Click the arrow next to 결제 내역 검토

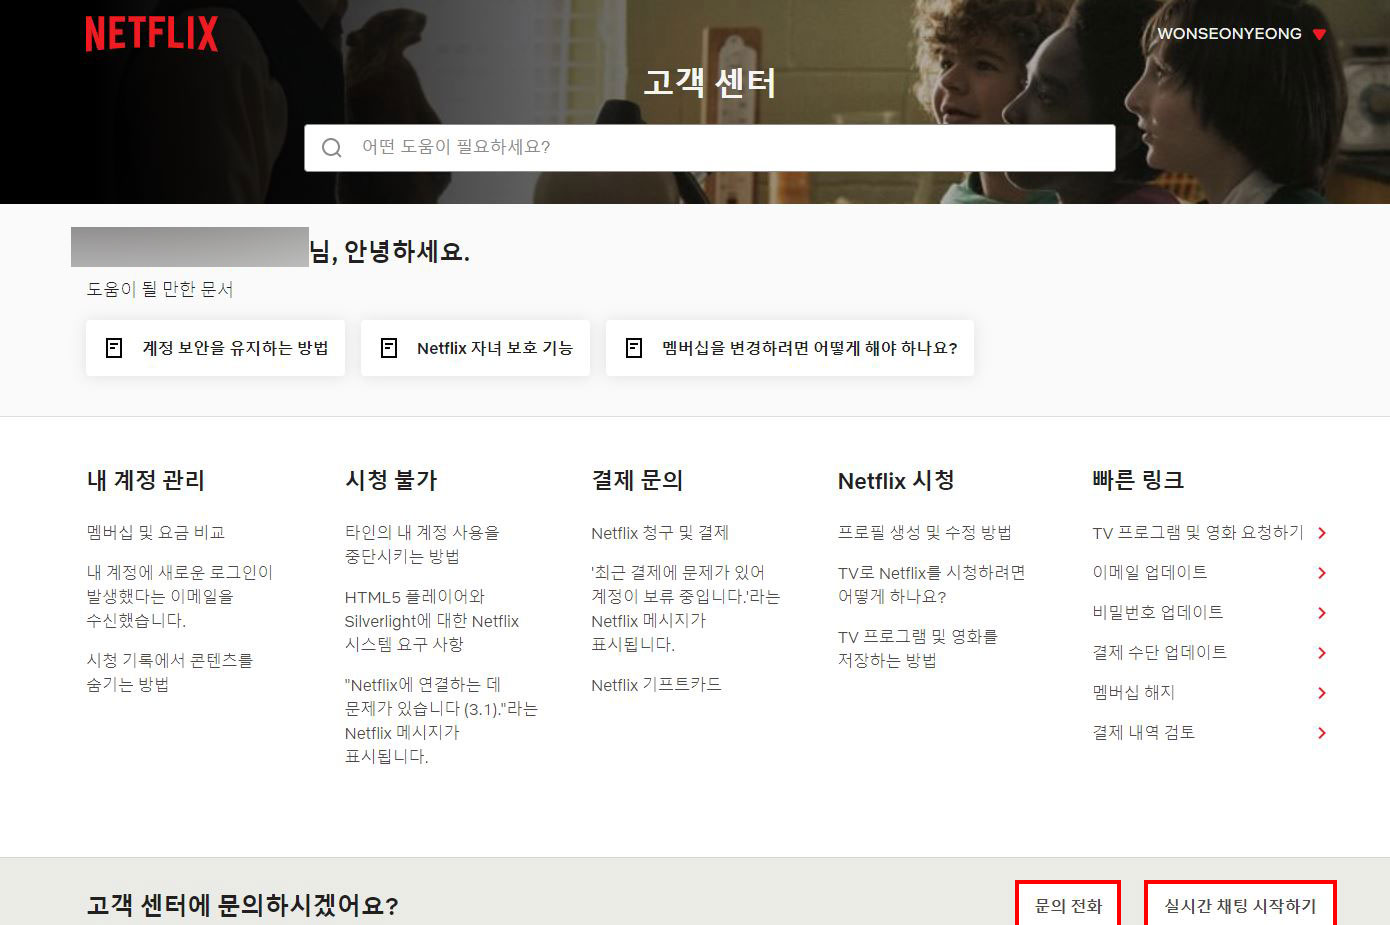(1322, 733)
